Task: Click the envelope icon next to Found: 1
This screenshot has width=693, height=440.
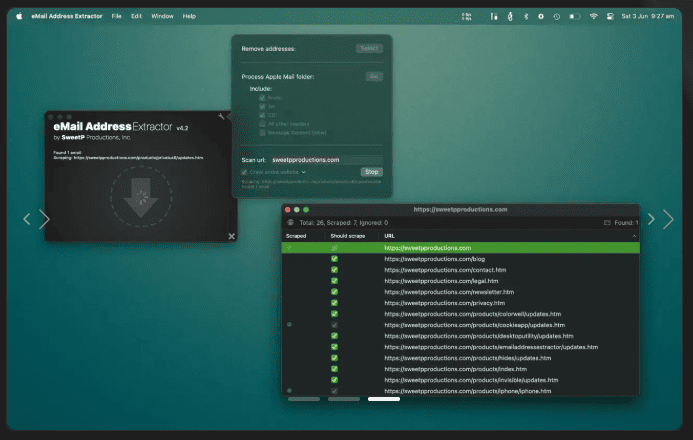Action: pyautogui.click(x=607, y=223)
